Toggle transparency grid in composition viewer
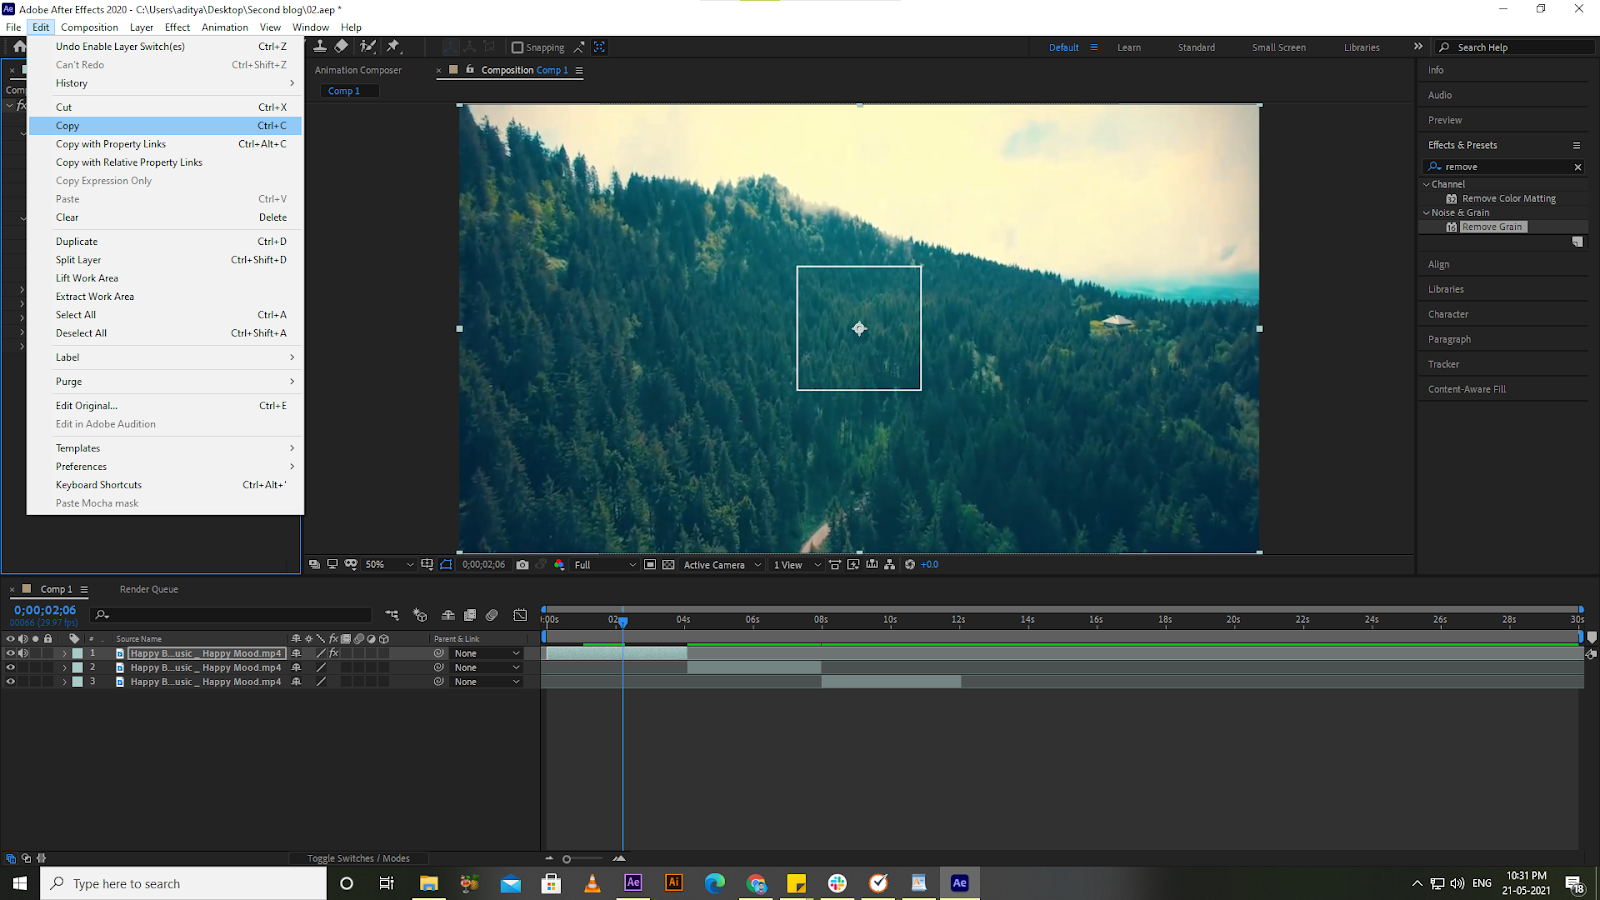 (667, 564)
